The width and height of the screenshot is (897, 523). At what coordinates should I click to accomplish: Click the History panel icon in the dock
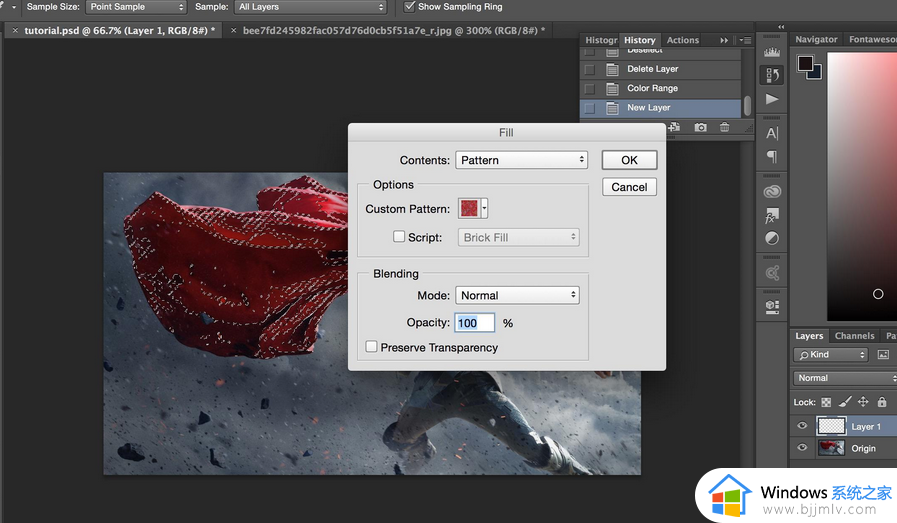772,75
